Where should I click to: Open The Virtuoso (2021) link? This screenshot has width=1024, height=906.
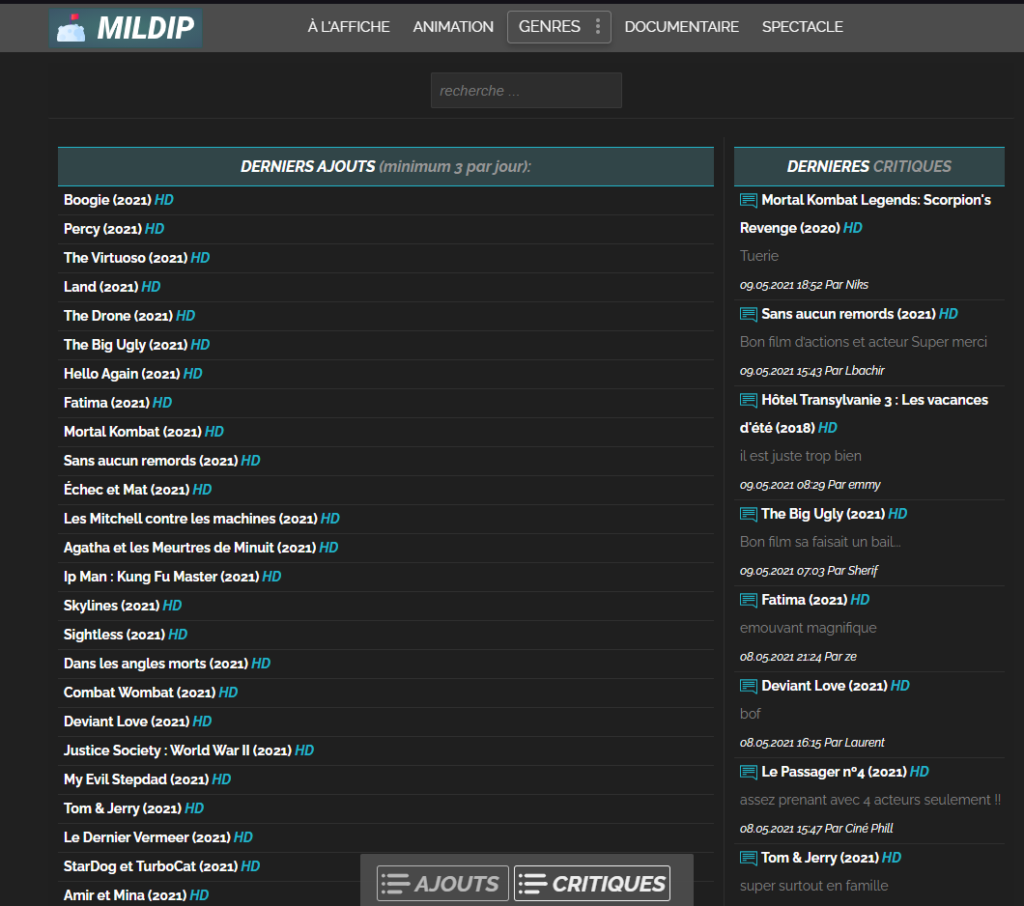[x=136, y=258]
